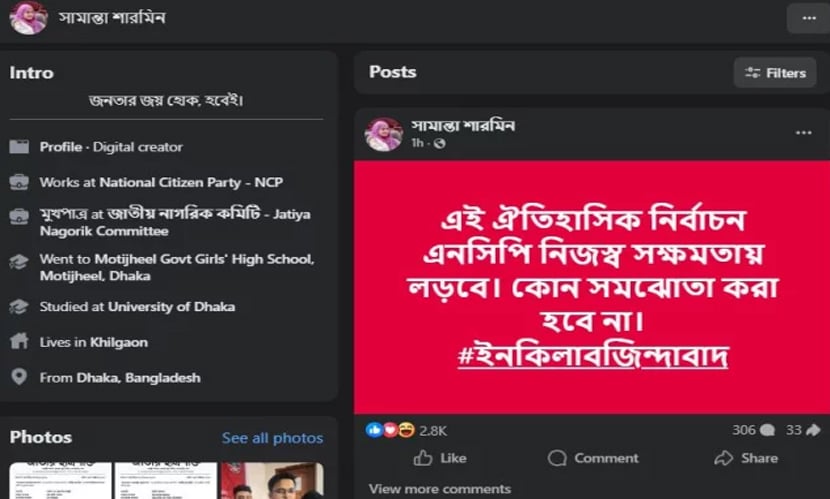Image resolution: width=830 pixels, height=499 pixels.
Task: Open the reaction emojis summary 2.8K
Action: coord(406,430)
